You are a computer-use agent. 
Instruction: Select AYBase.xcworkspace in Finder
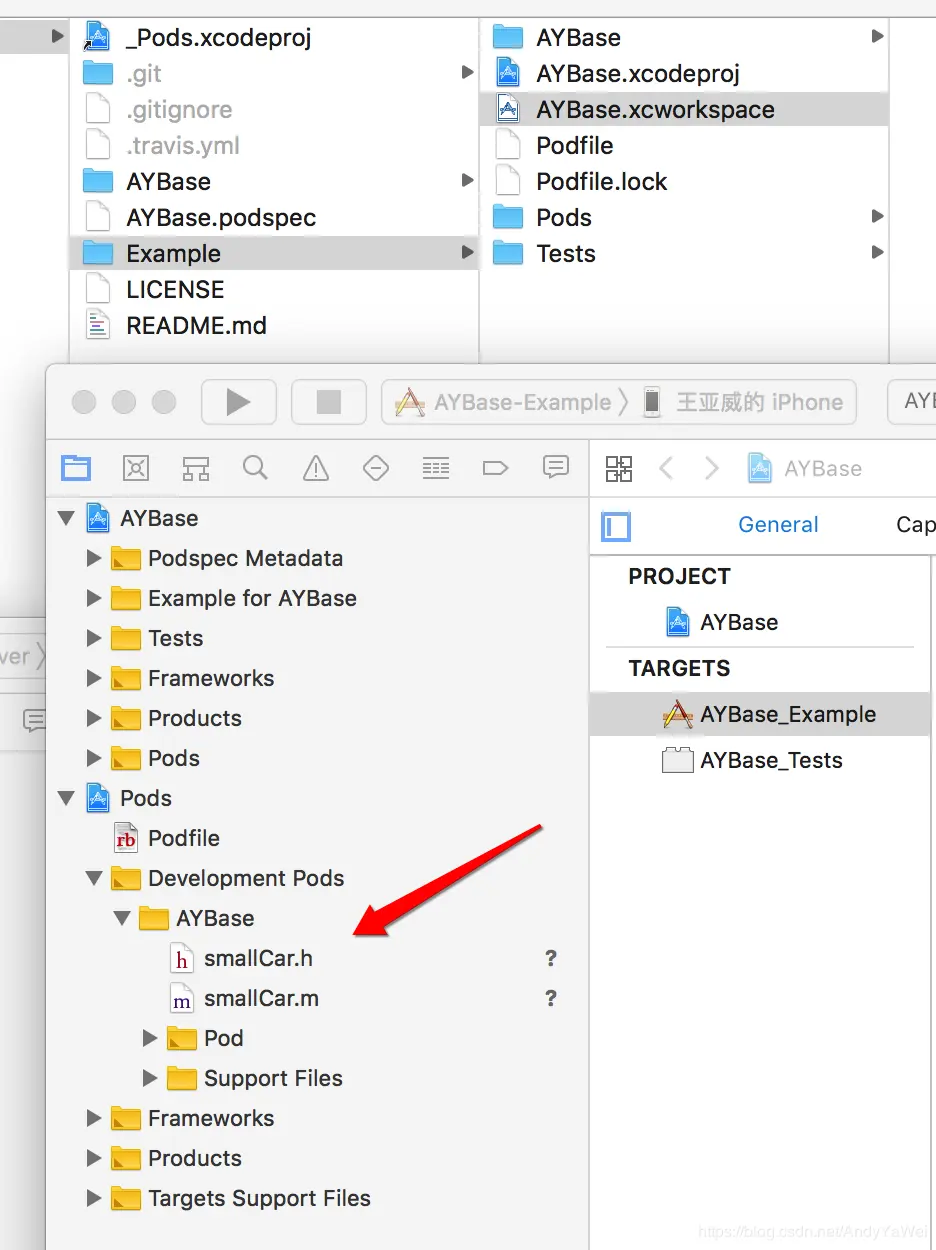[x=684, y=109]
